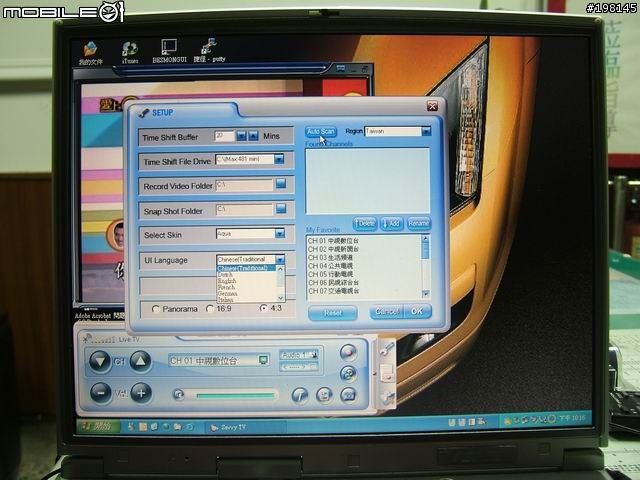The image size is (640, 480).
Task: Choose Chinese(Traditional) in language list
Action: click(x=247, y=268)
